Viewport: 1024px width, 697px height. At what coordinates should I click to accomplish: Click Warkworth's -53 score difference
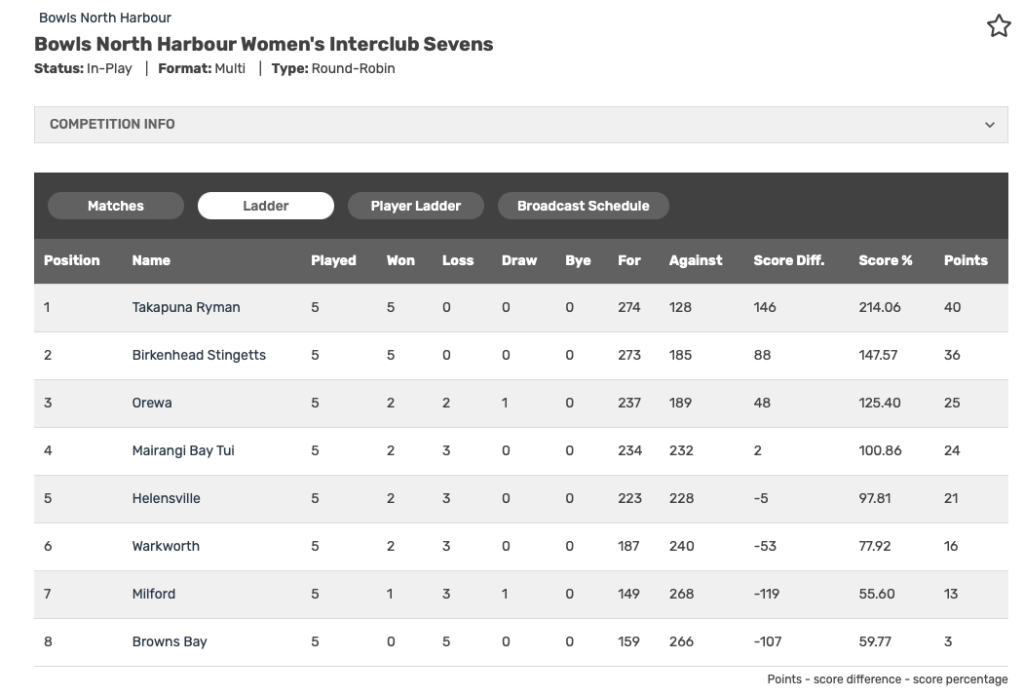click(765, 545)
